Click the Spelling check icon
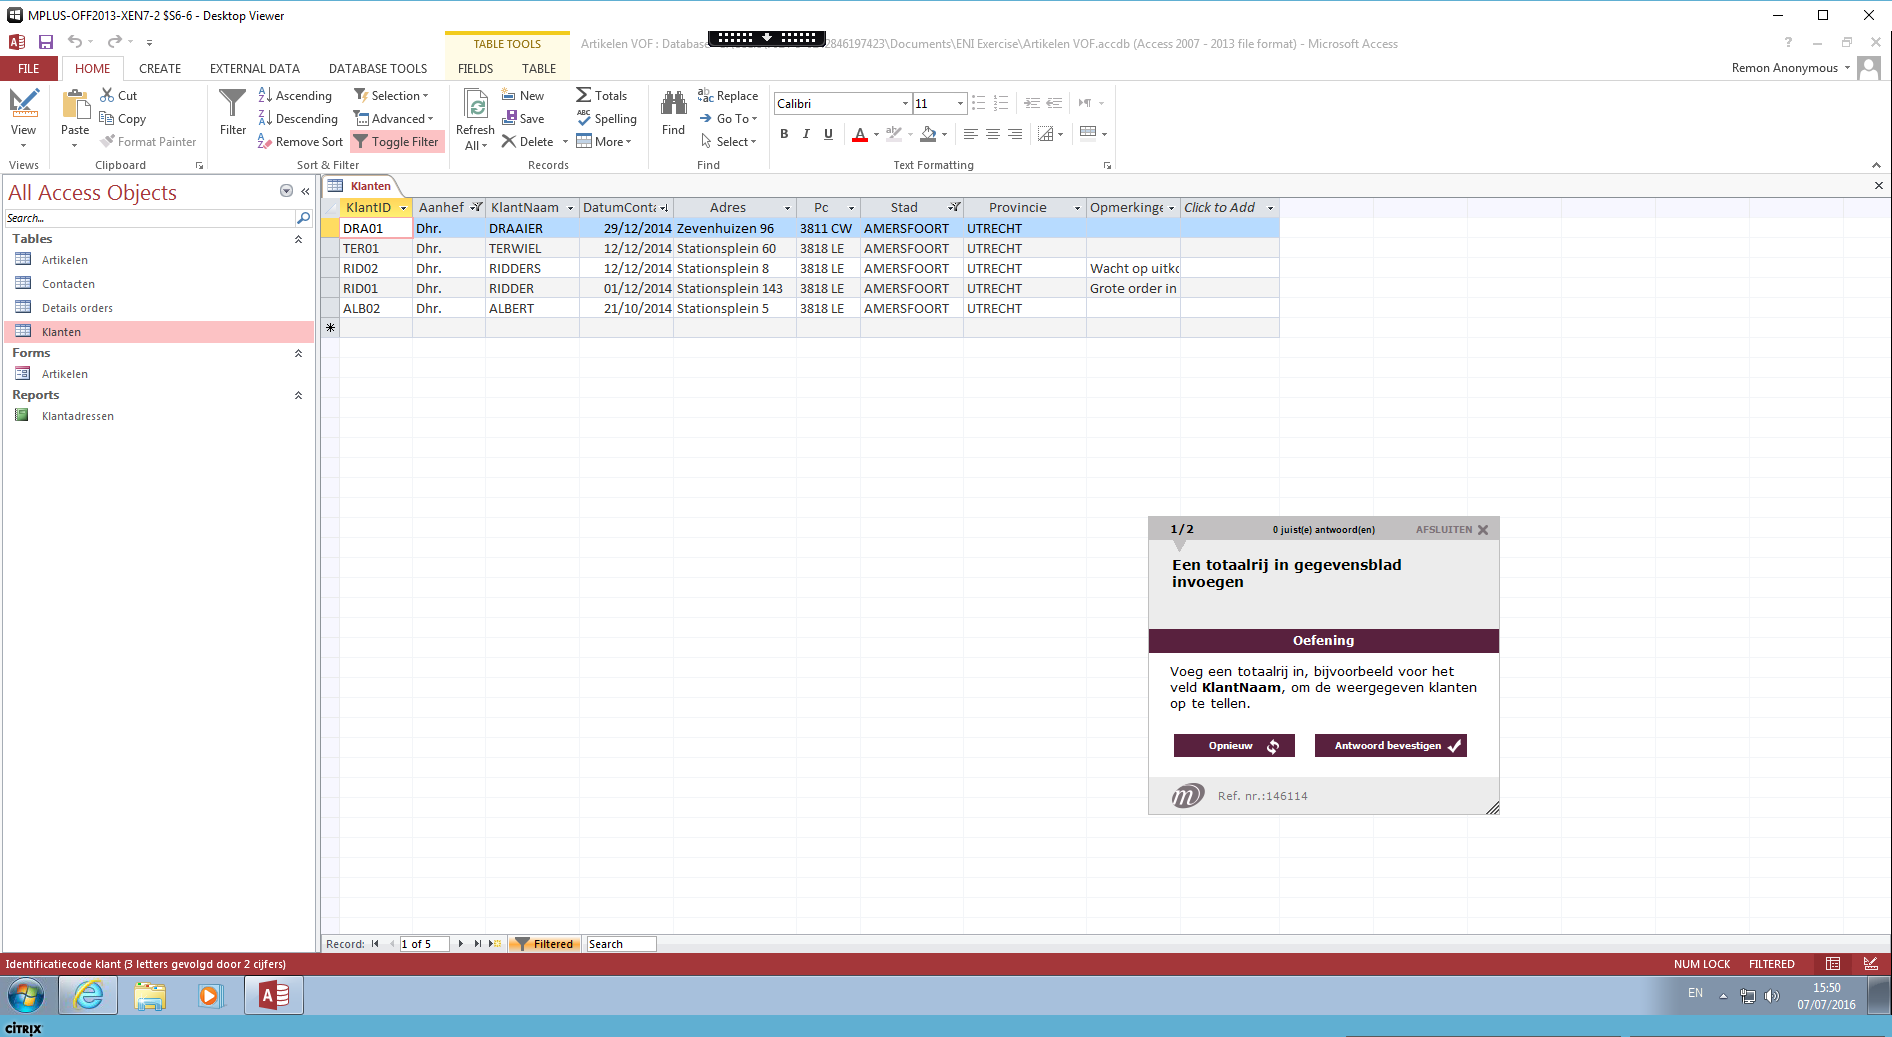The image size is (1892, 1037). click(584, 119)
